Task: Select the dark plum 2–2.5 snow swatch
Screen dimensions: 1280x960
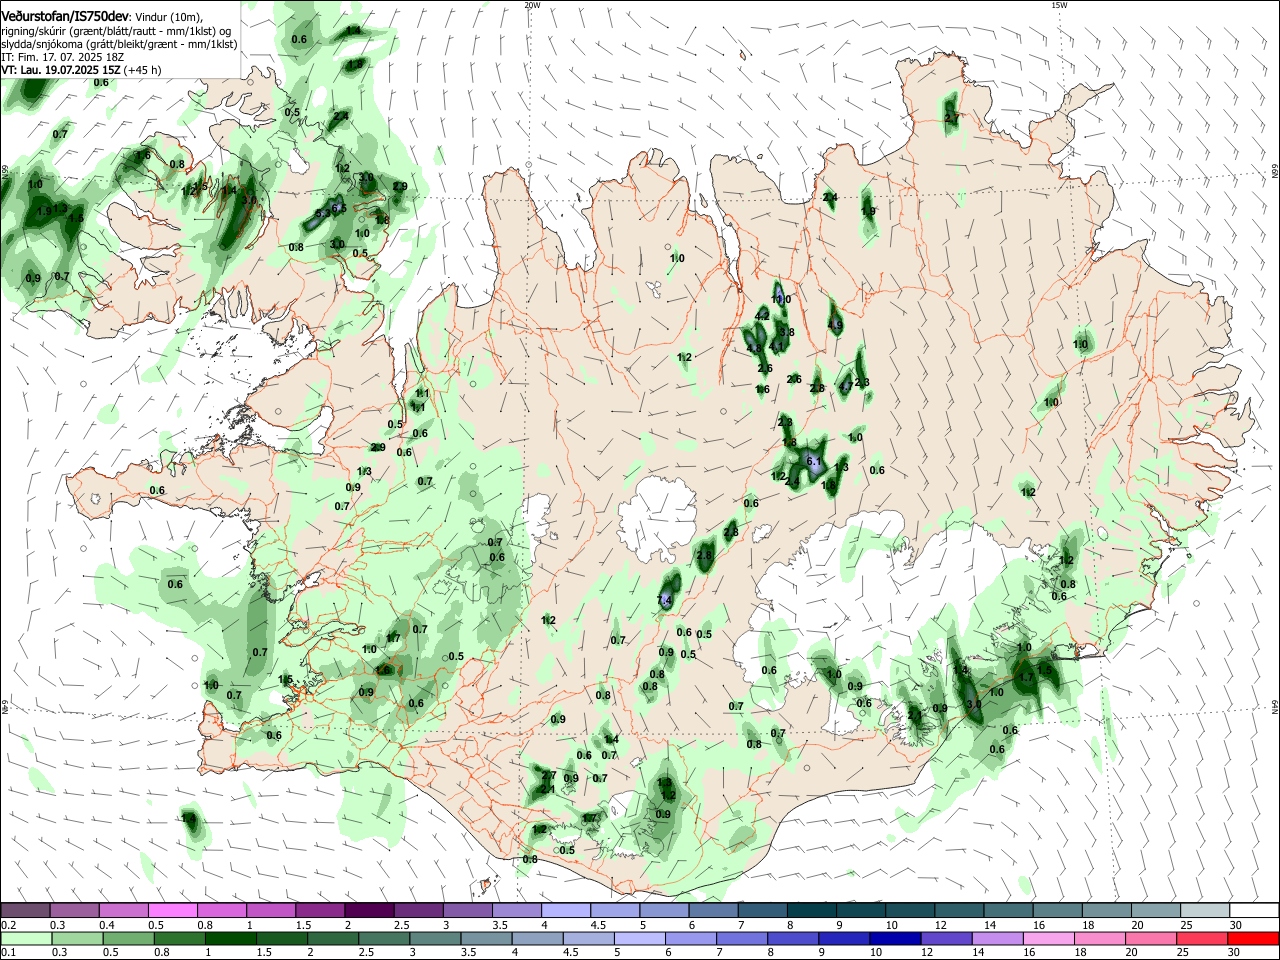Action: [x=369, y=910]
